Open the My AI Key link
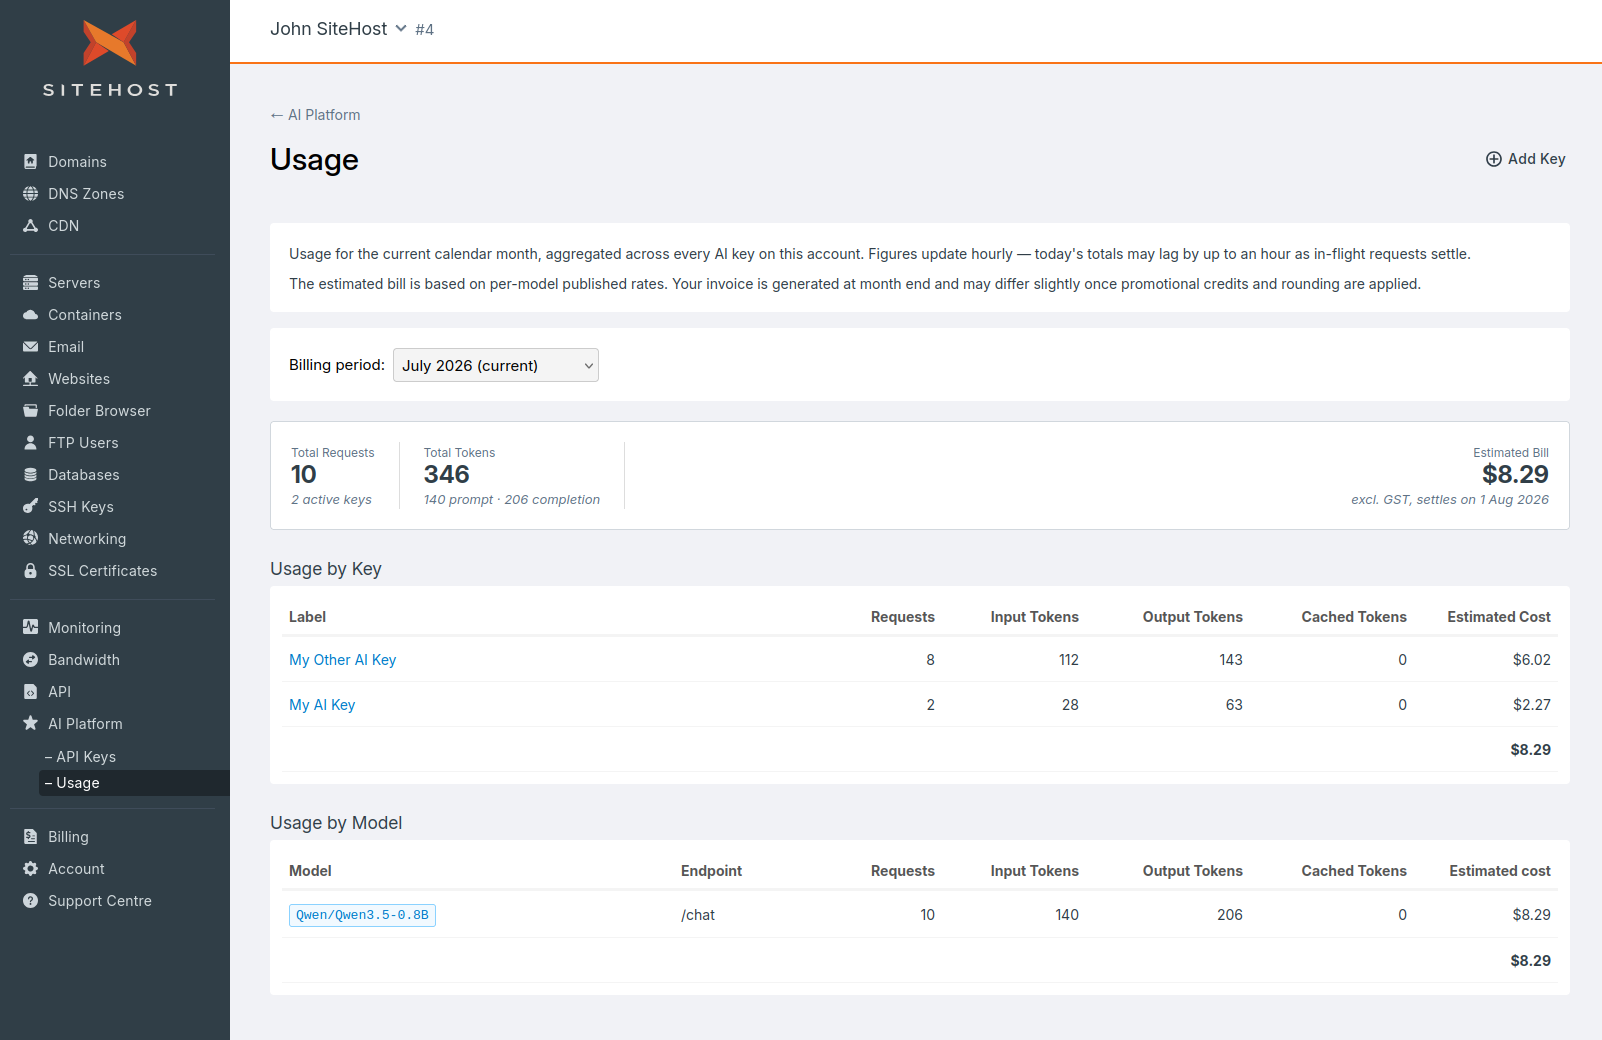This screenshot has width=1602, height=1040. coord(322,705)
